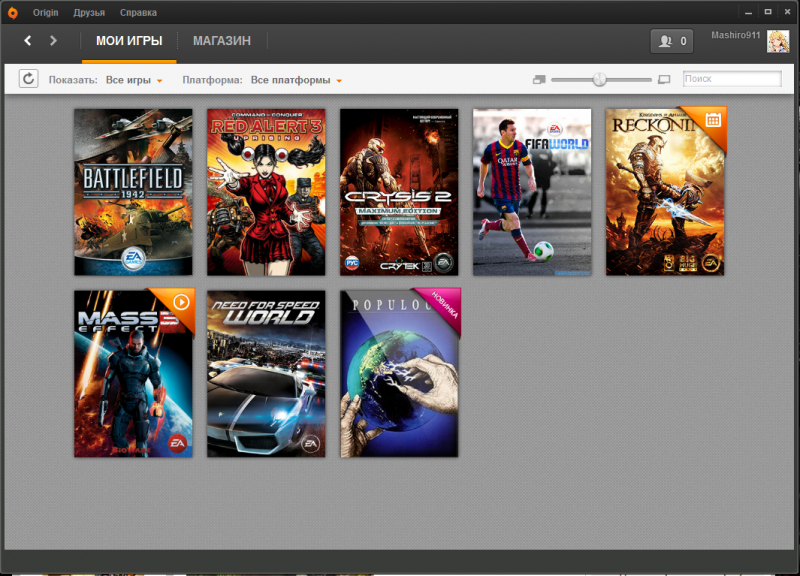Refresh the game library
Image resolution: width=800 pixels, height=576 pixels.
coord(29,79)
